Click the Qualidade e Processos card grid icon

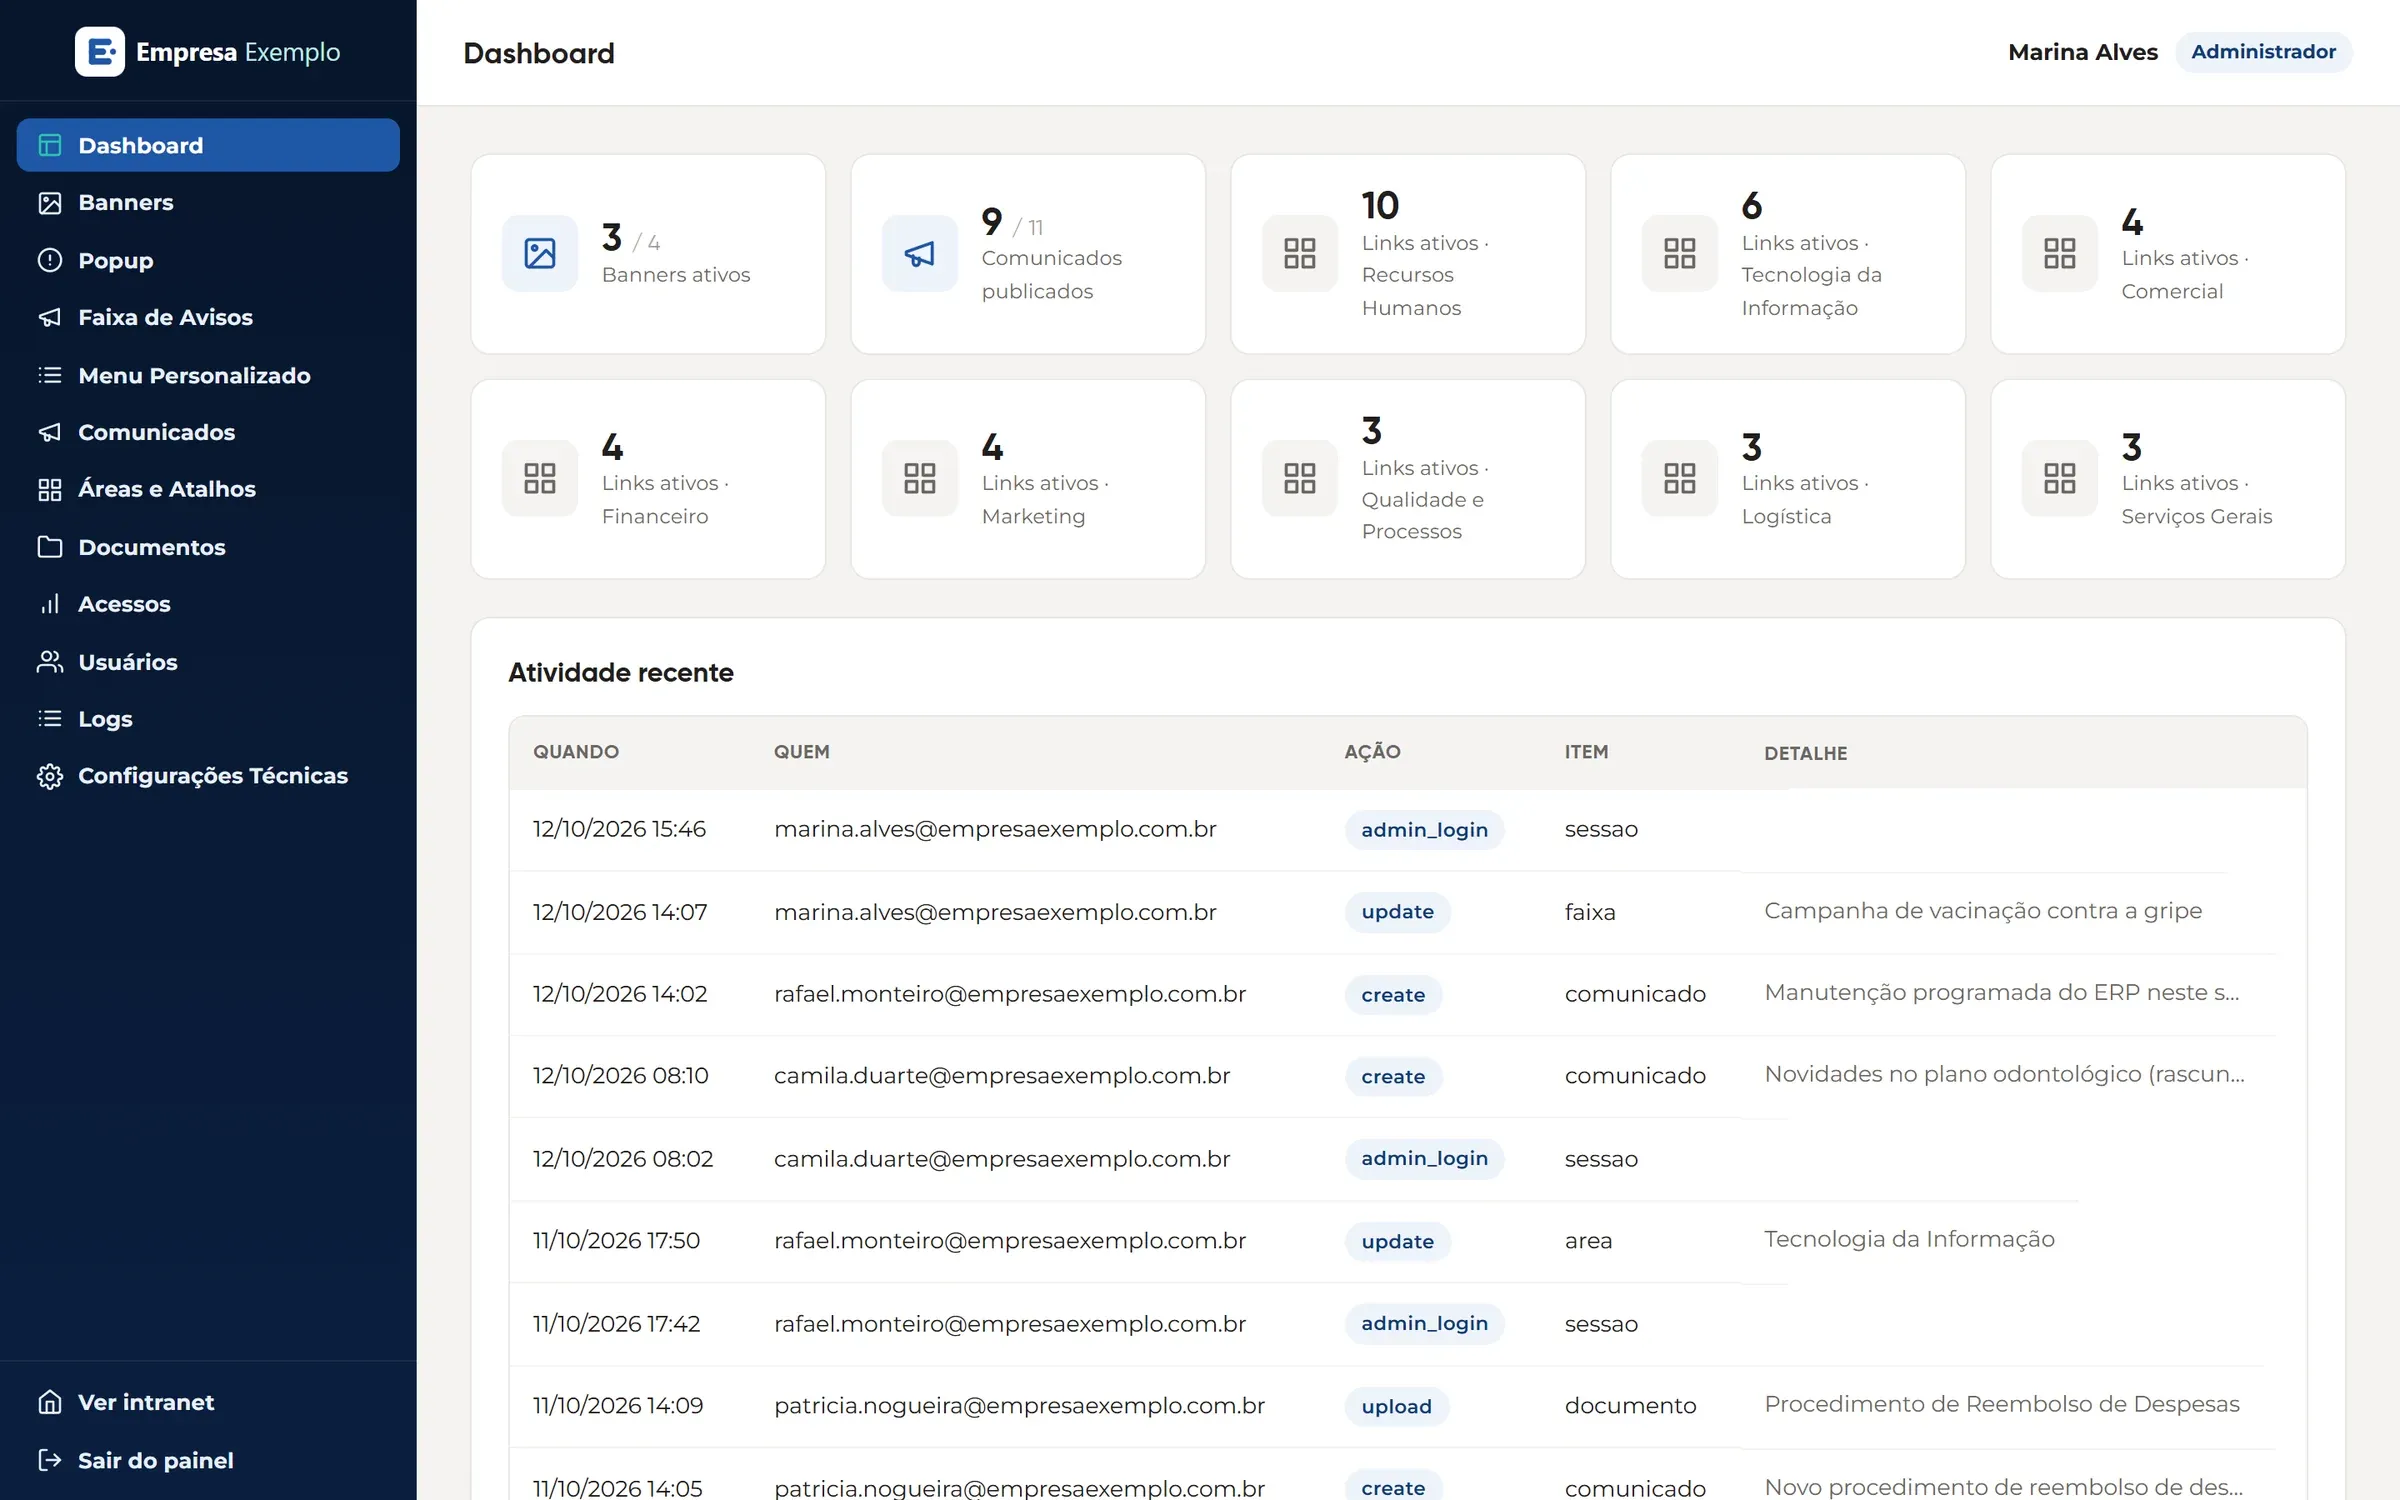click(1300, 478)
